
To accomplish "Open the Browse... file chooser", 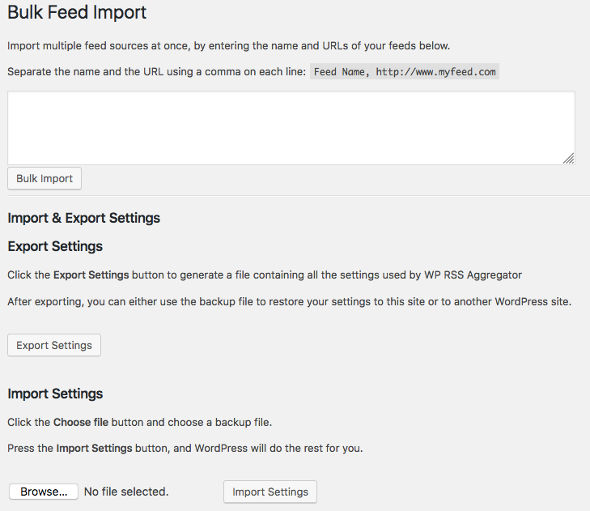I will (44, 491).
